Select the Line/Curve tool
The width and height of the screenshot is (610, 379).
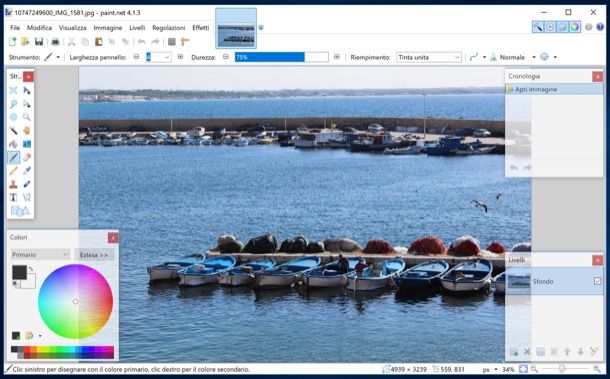(x=26, y=197)
